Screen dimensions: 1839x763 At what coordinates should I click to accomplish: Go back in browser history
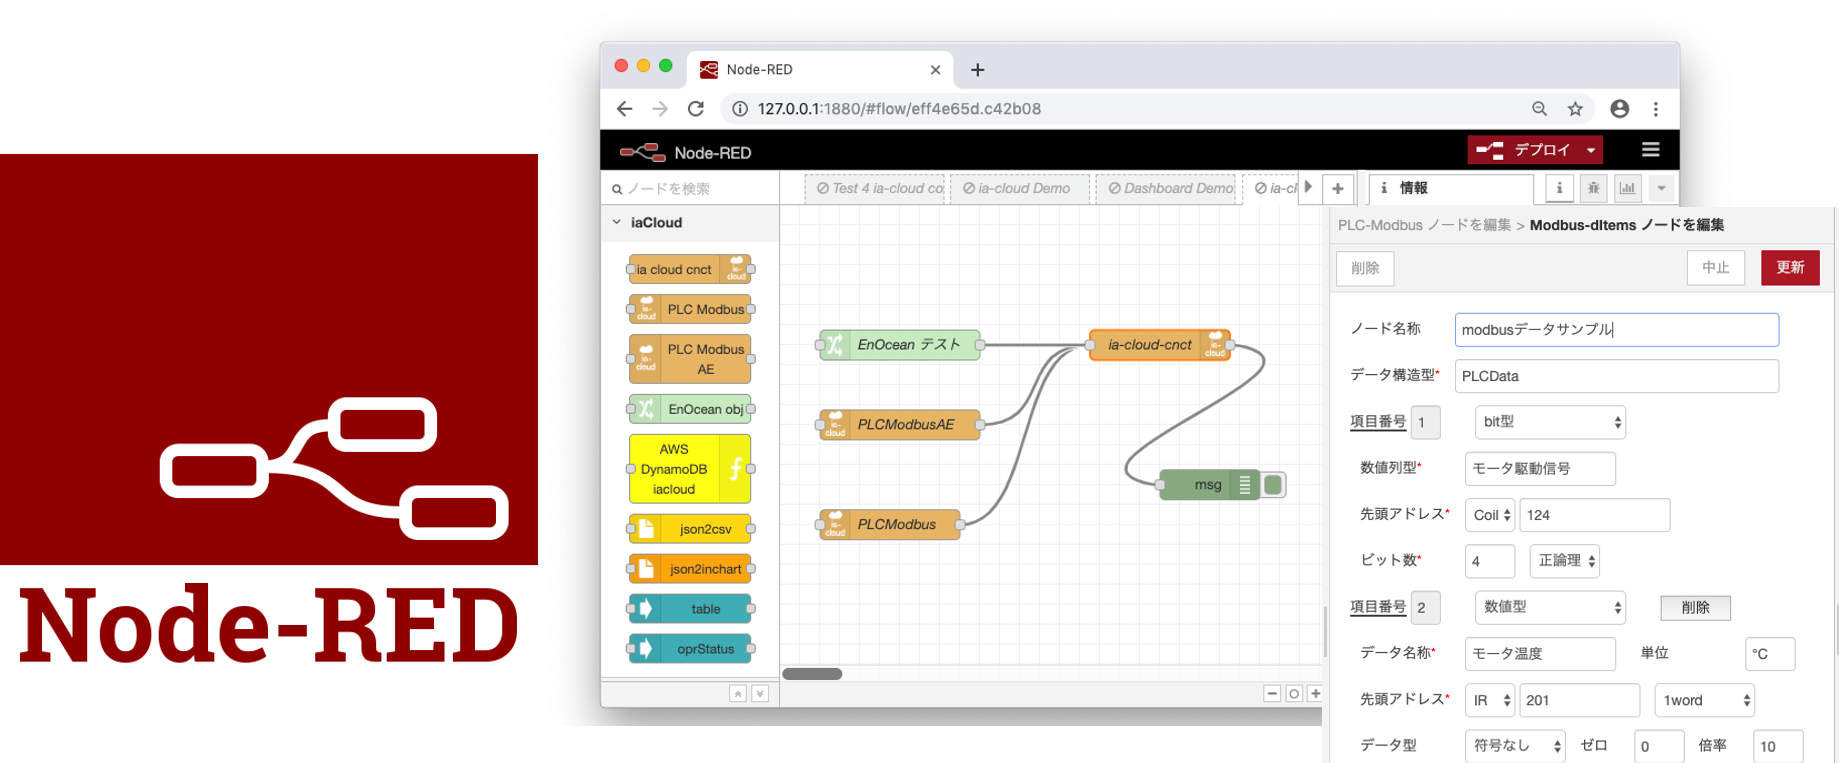[624, 109]
